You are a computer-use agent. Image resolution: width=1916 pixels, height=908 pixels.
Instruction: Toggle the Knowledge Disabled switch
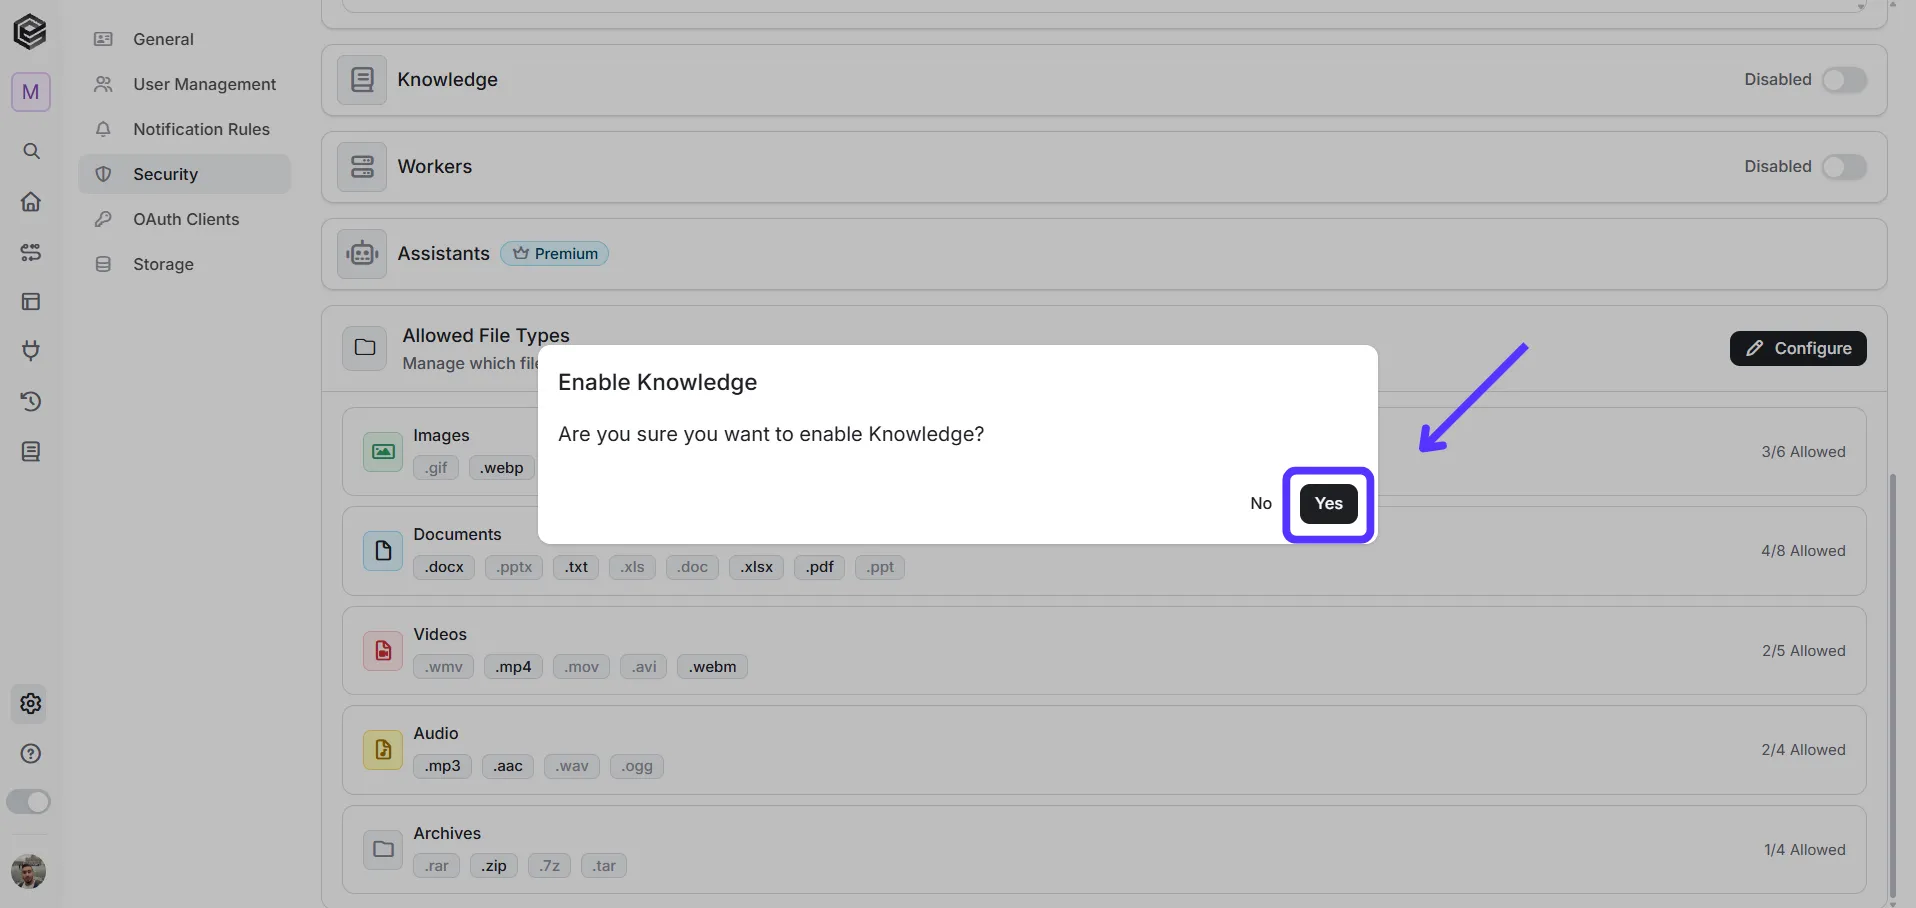pyautogui.click(x=1844, y=80)
